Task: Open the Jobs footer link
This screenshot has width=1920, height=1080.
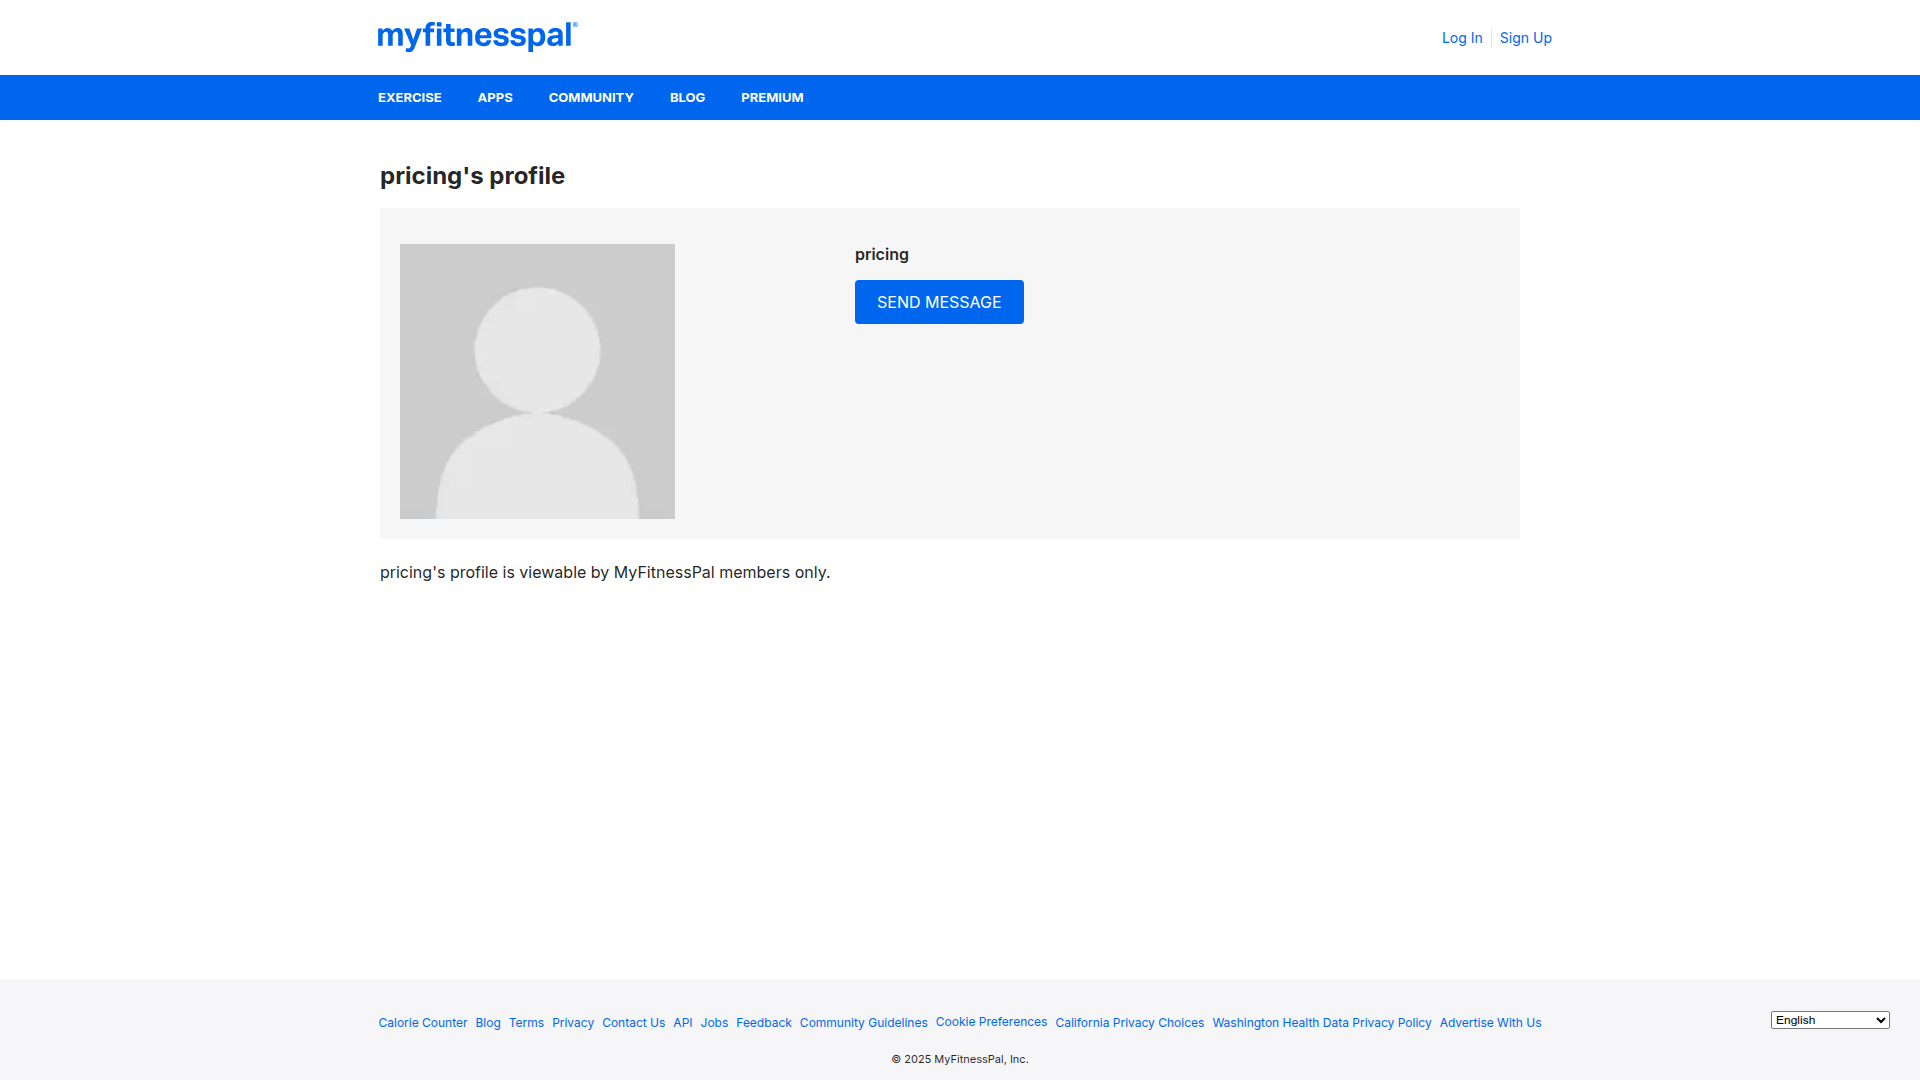Action: 714,1023
